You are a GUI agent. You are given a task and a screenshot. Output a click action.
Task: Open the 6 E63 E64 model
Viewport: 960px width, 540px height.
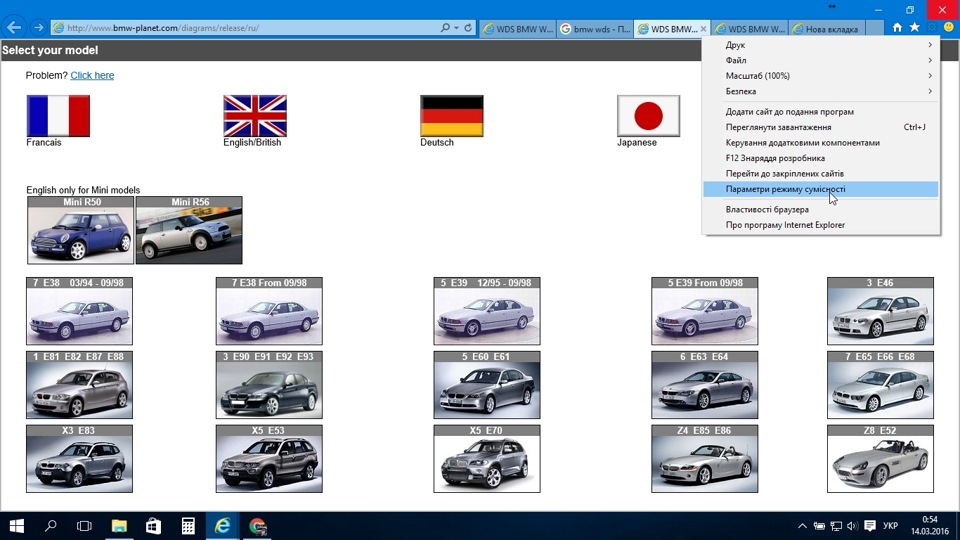(x=705, y=385)
